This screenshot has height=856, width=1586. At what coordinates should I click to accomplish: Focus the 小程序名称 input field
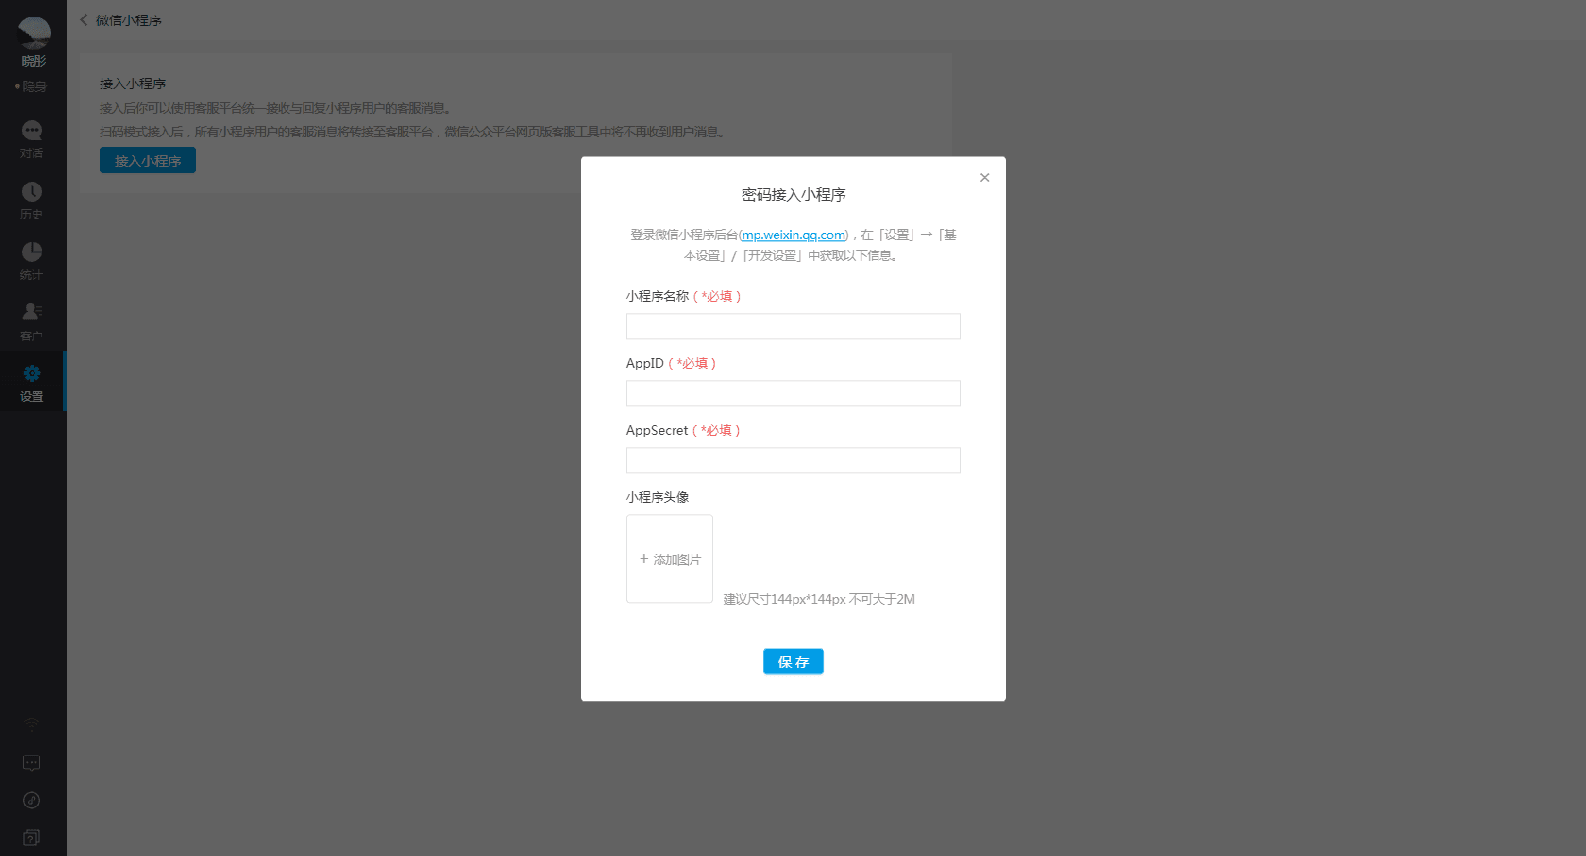point(793,326)
